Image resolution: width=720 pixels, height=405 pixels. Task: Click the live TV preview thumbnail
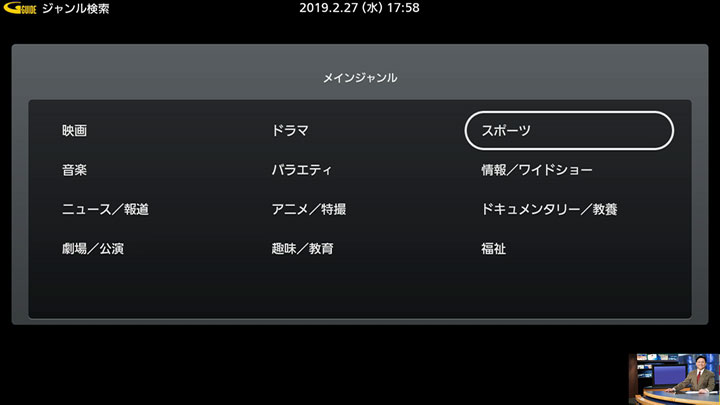[674, 379]
